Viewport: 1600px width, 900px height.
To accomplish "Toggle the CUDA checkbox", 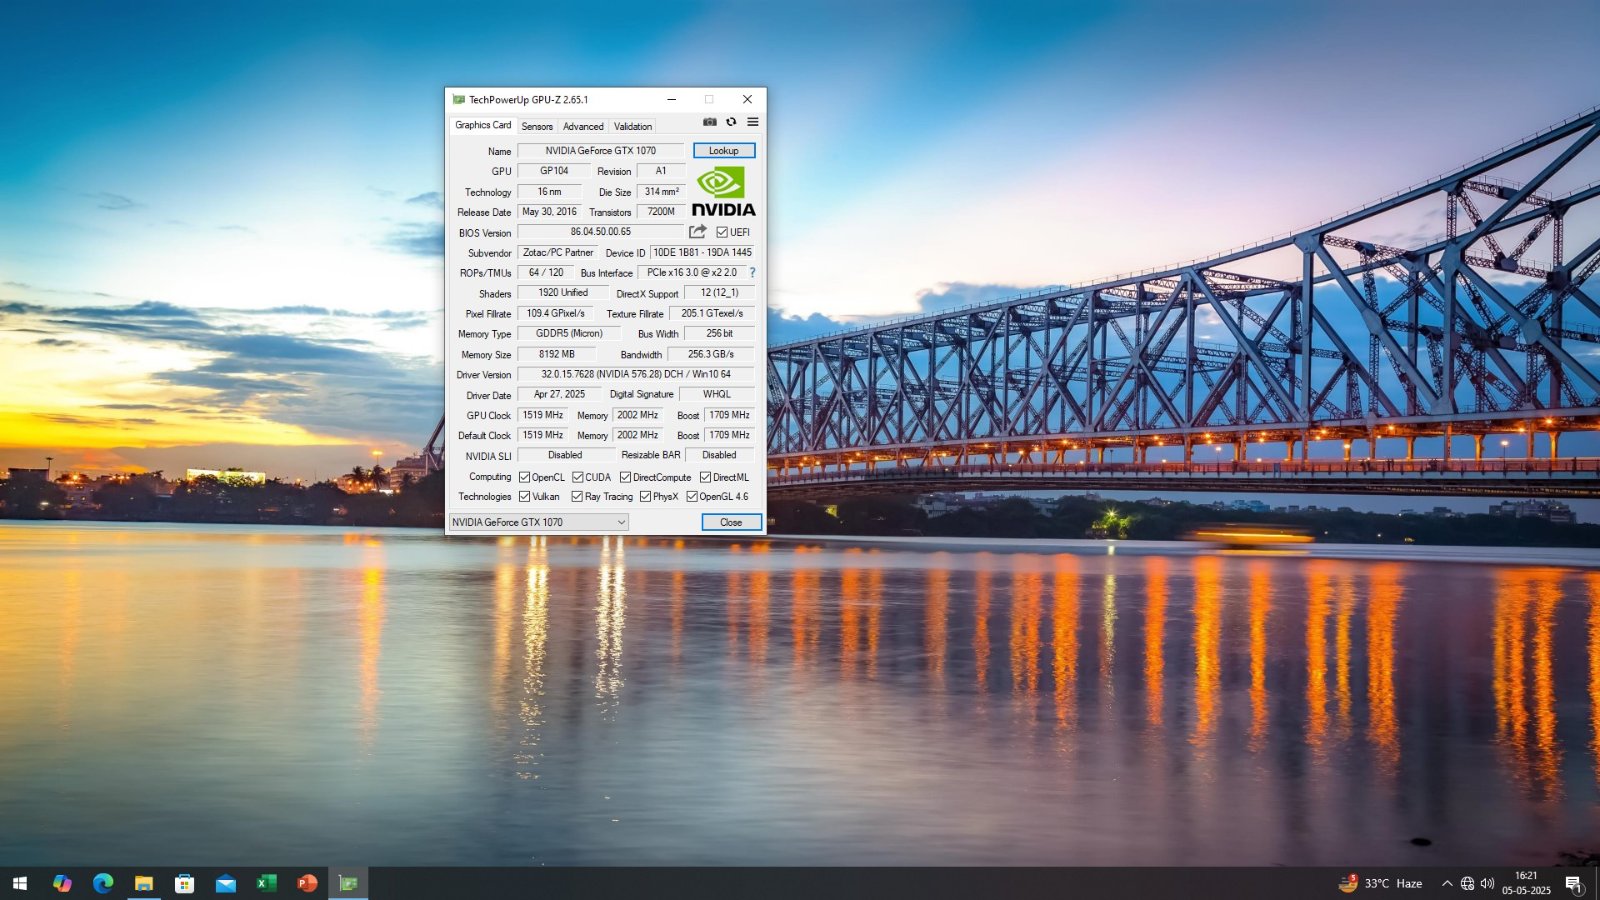I will 577,477.
